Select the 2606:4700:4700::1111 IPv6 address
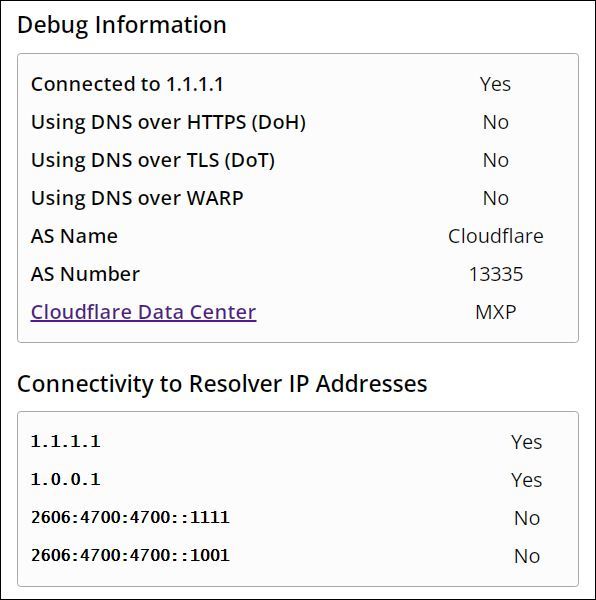Image resolution: width=596 pixels, height=600 pixels. (130, 517)
